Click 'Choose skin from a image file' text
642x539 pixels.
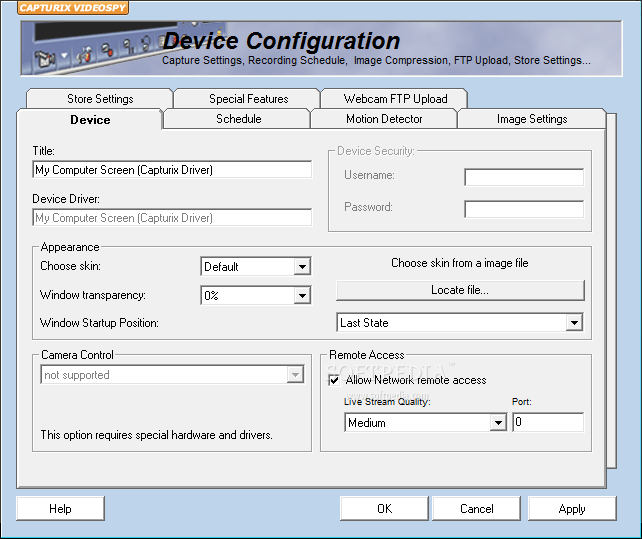tap(460, 263)
